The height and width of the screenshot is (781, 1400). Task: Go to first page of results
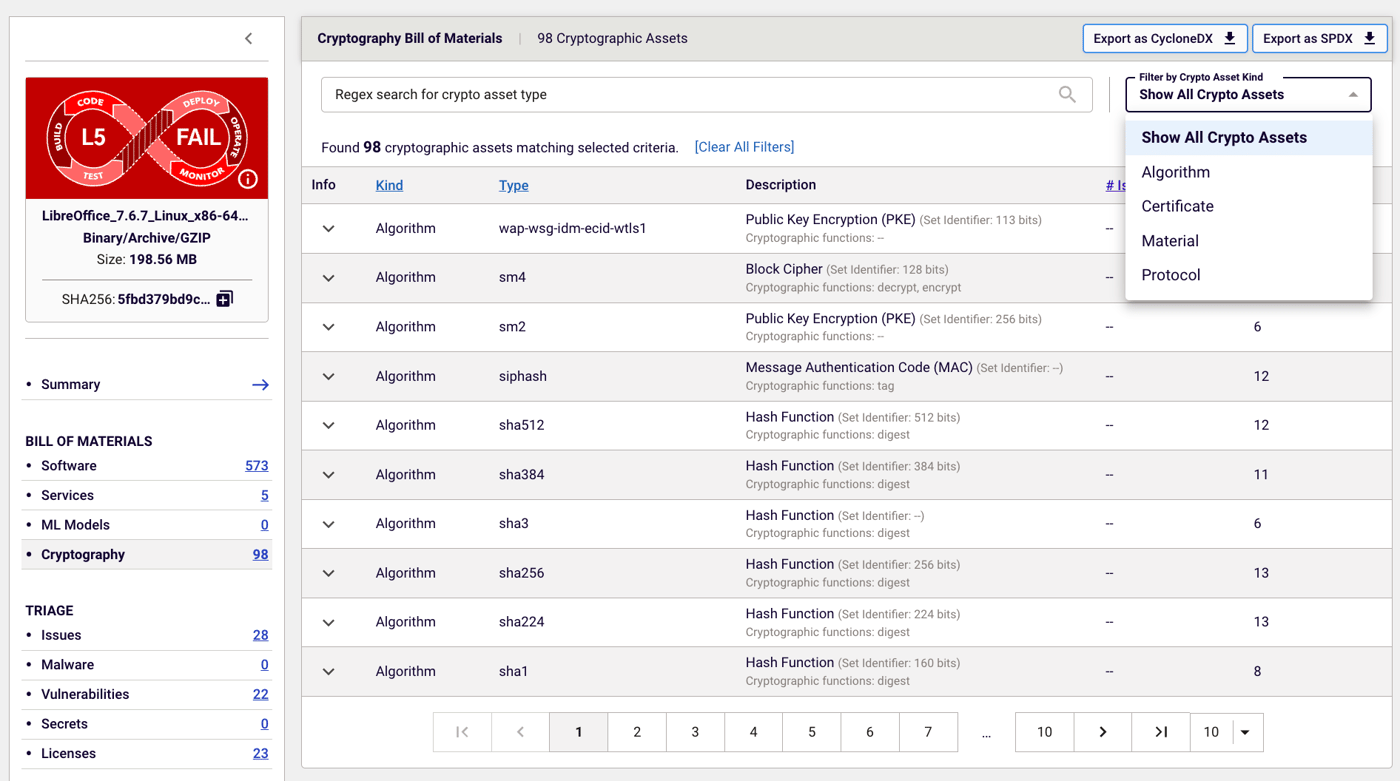[462, 732]
